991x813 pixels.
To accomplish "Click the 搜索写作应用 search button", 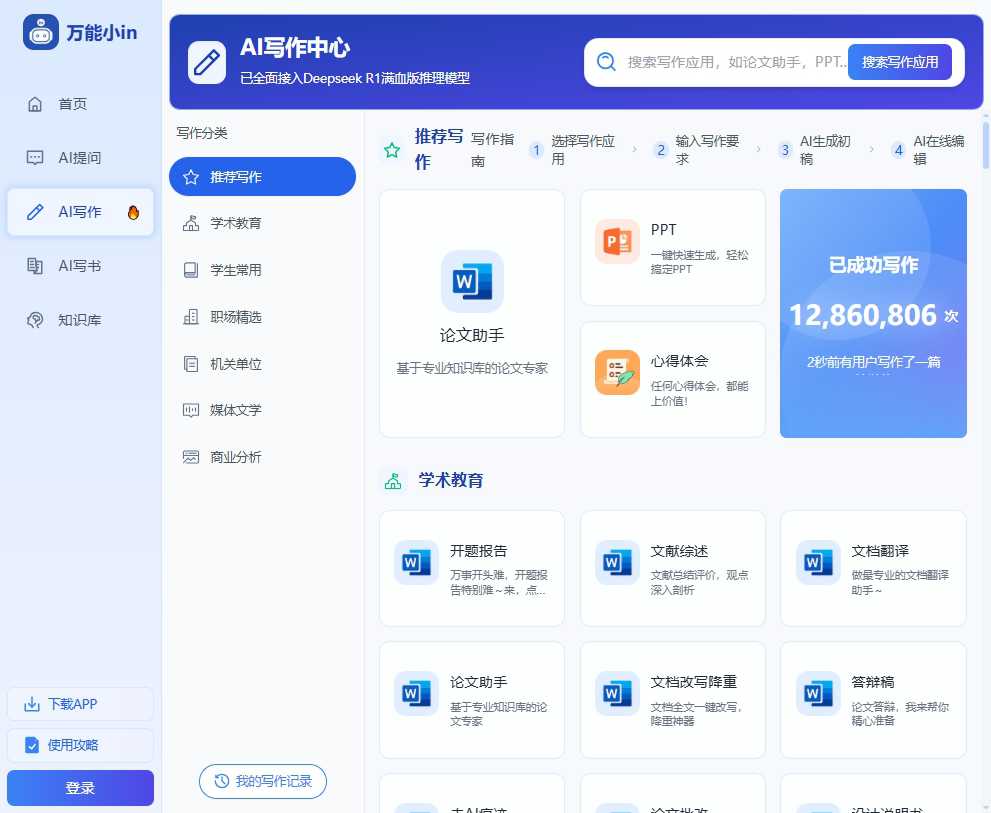I will (899, 61).
